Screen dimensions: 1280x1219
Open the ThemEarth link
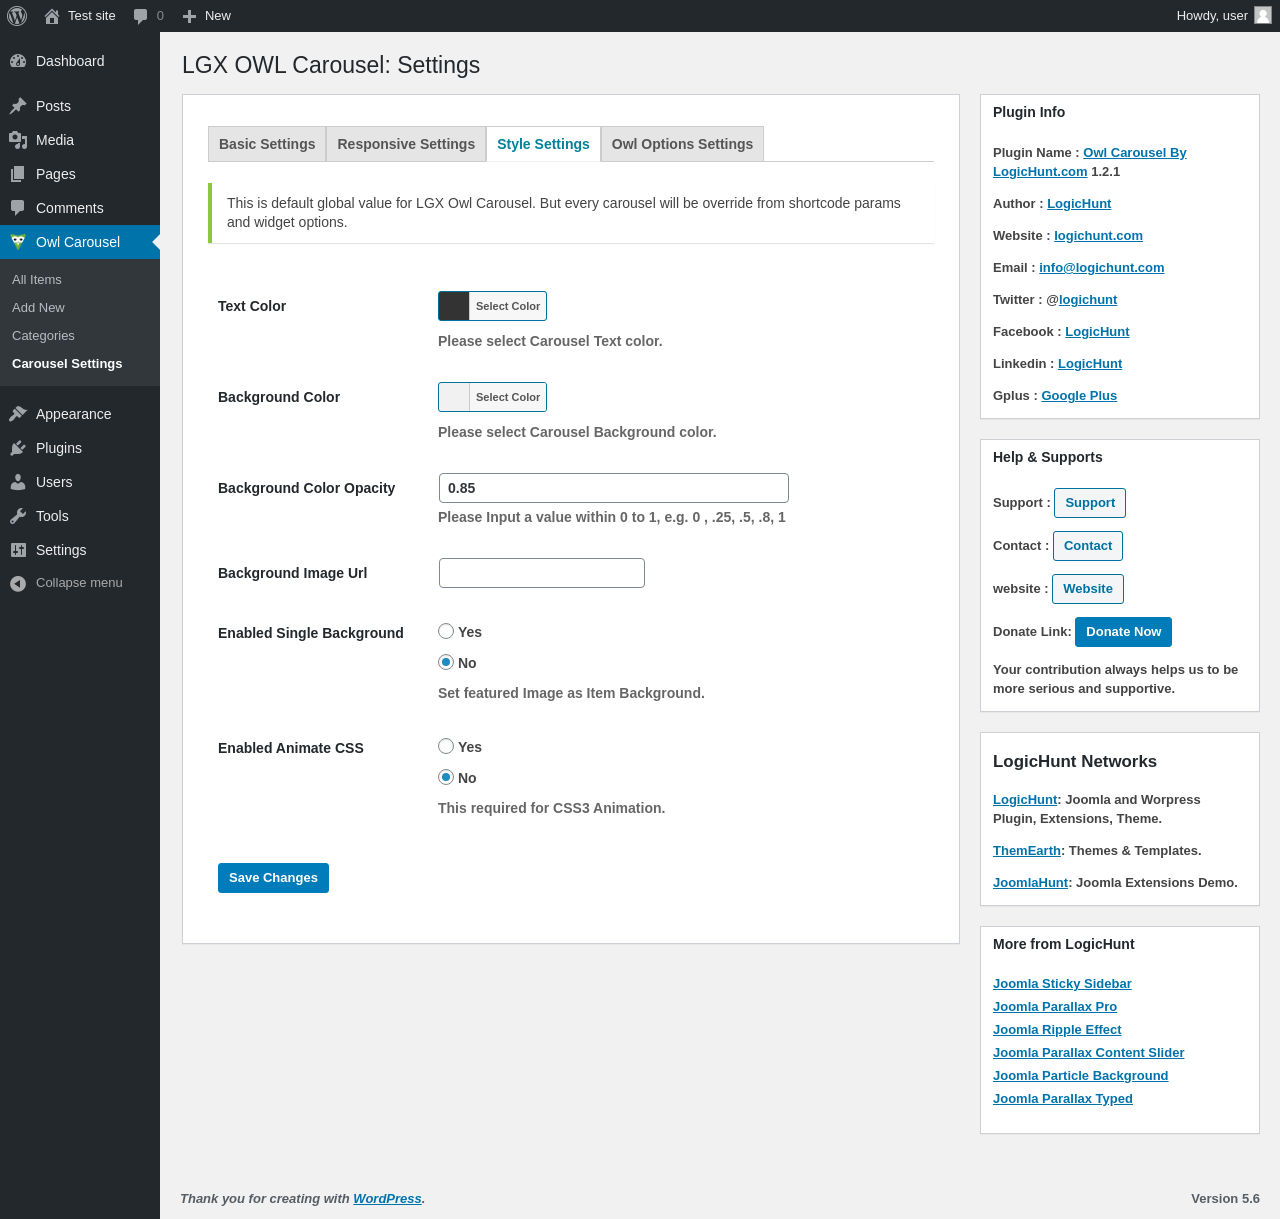click(x=1027, y=851)
